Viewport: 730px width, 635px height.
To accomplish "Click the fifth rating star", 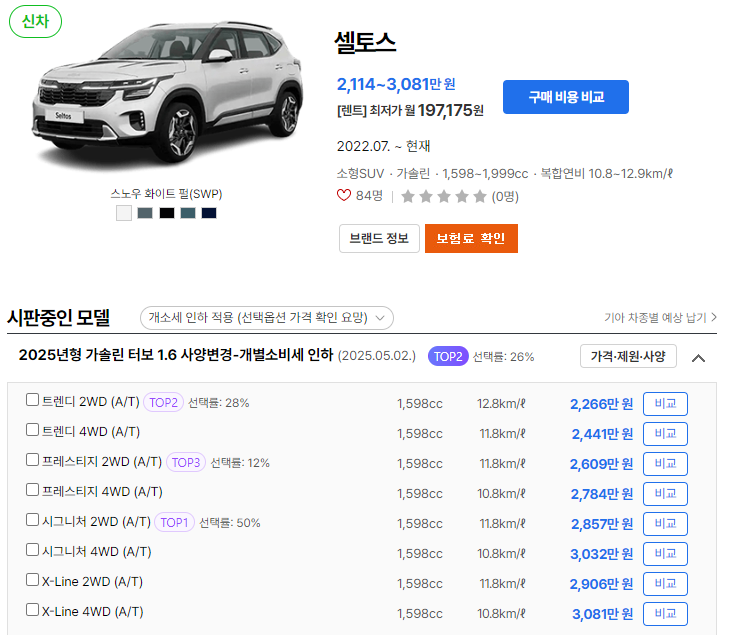I will (480, 196).
